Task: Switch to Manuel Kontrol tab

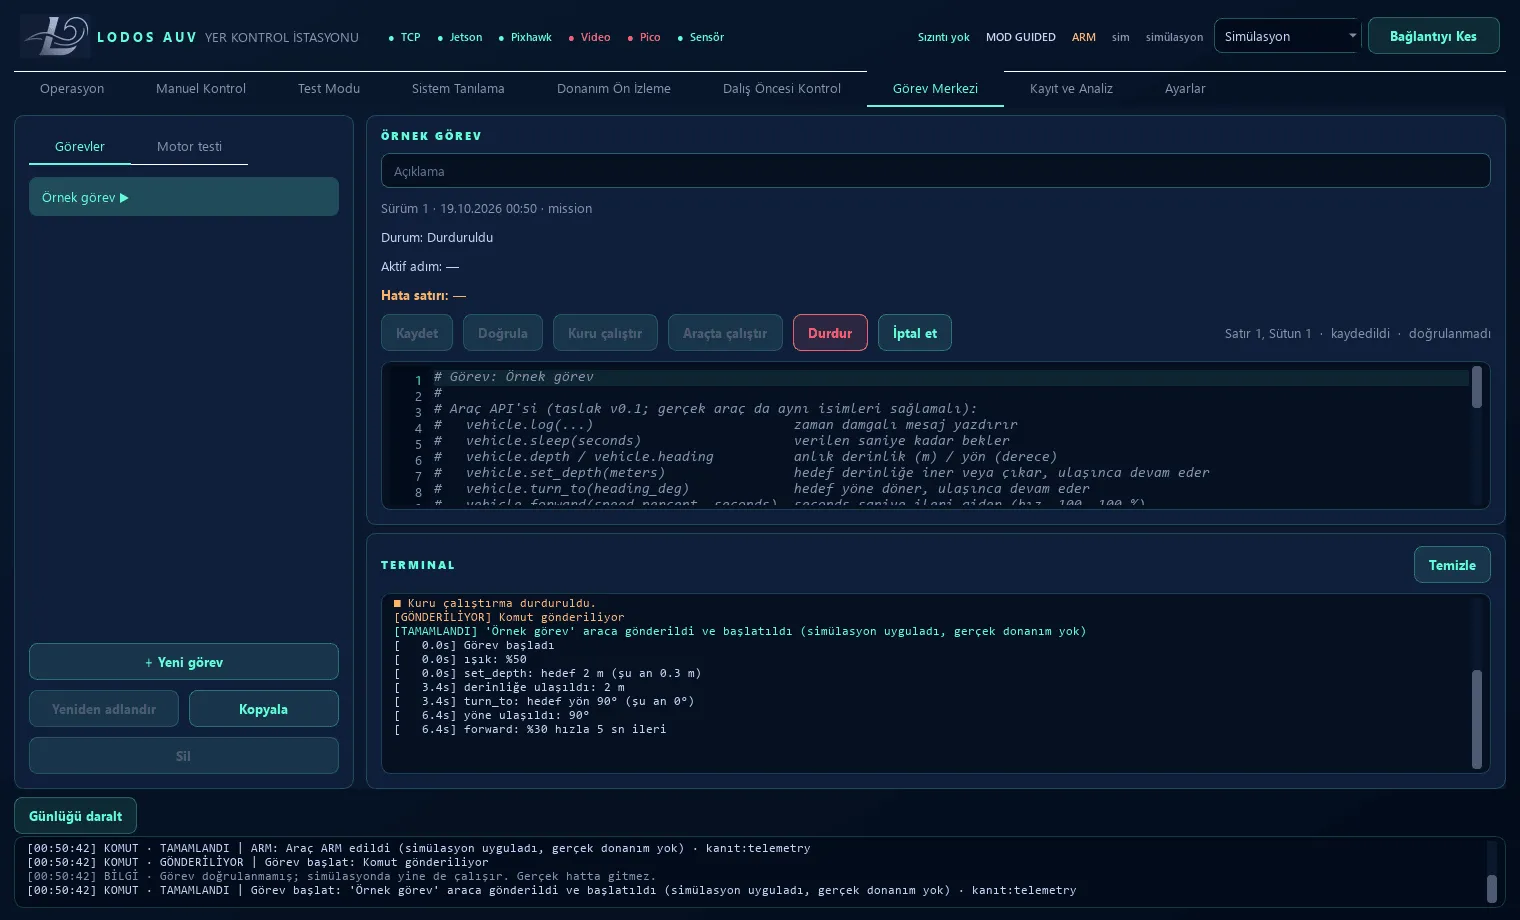Action: (x=201, y=88)
